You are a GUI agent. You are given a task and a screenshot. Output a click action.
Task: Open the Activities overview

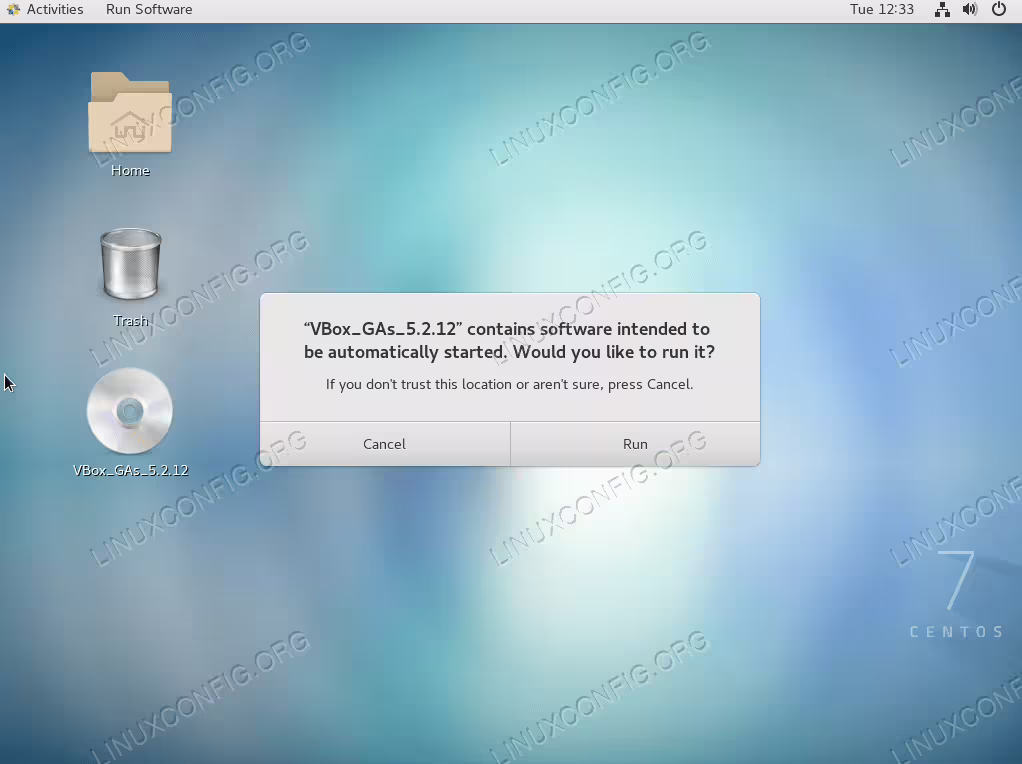[55, 10]
